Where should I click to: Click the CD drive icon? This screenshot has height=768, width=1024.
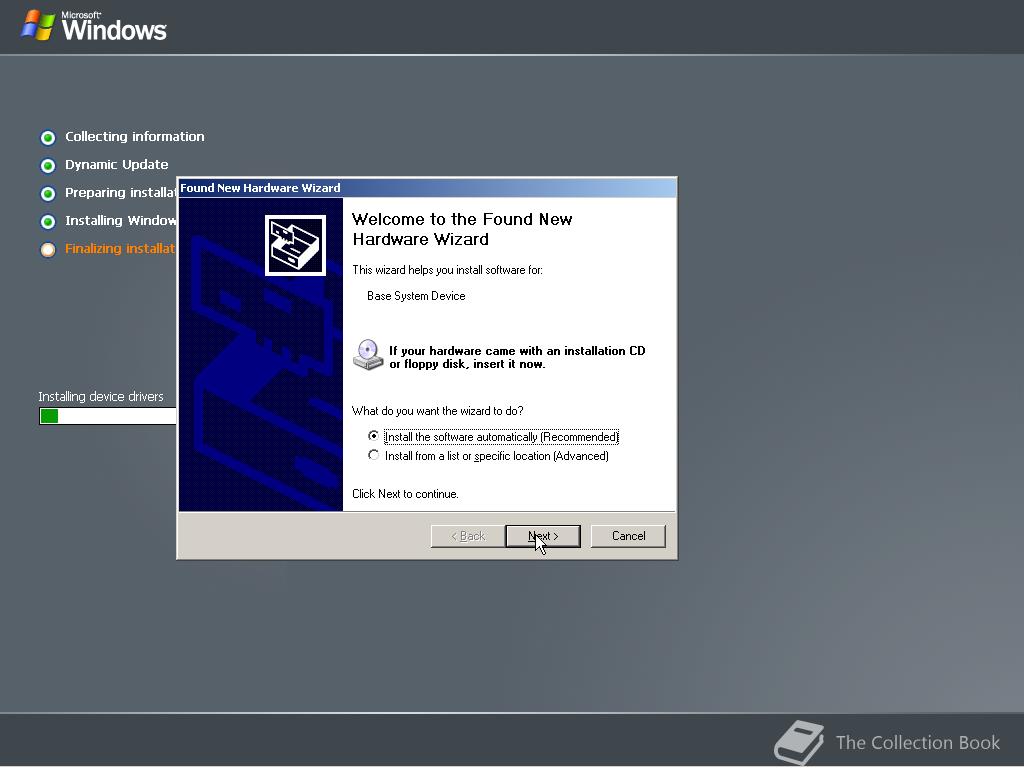click(x=368, y=355)
